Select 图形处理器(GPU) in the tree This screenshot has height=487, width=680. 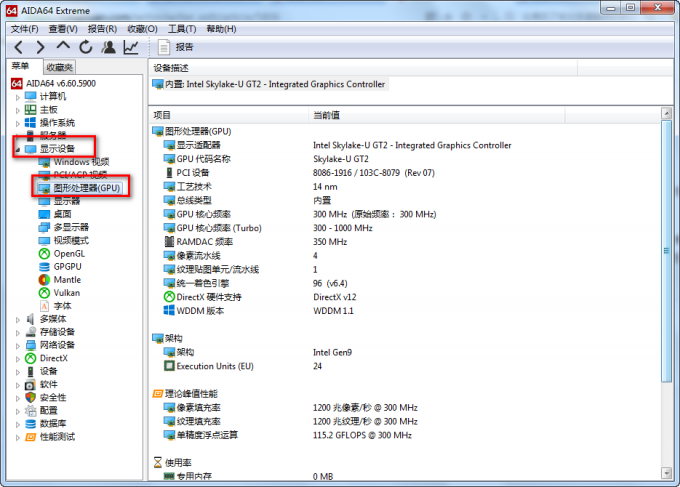point(86,188)
